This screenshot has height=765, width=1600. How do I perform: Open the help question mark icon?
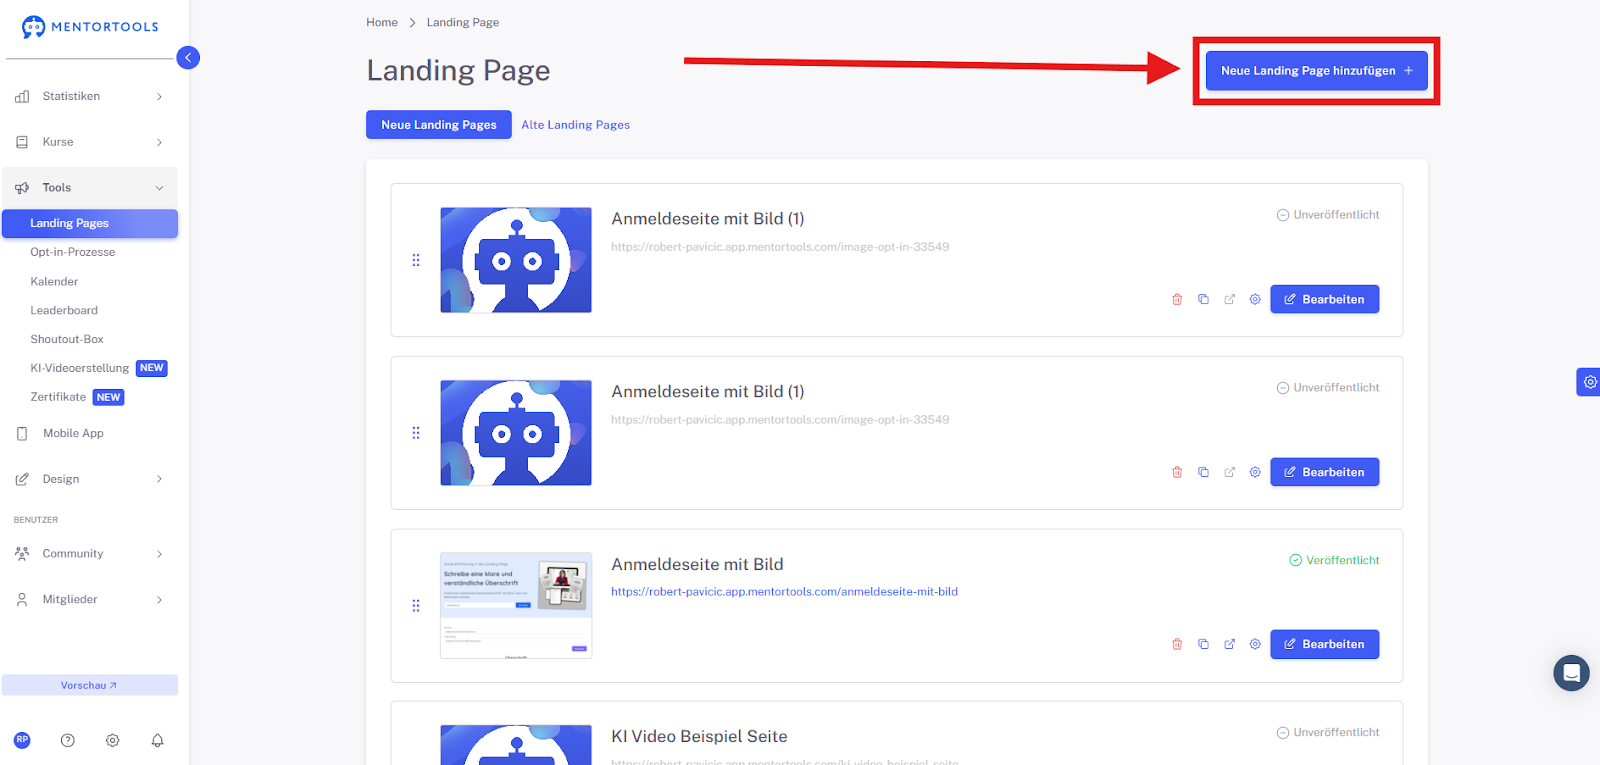(68, 740)
